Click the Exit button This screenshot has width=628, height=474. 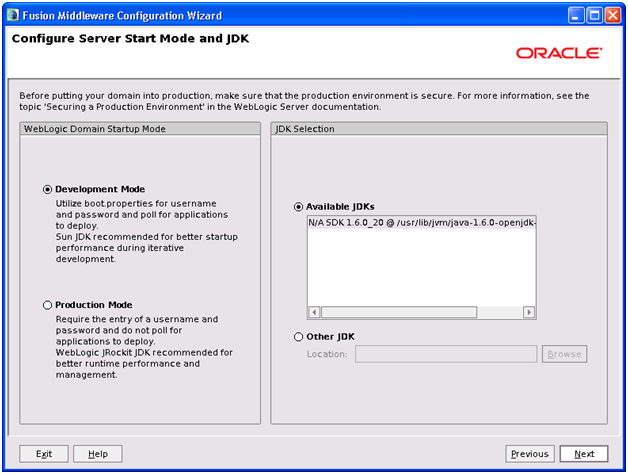coord(44,454)
